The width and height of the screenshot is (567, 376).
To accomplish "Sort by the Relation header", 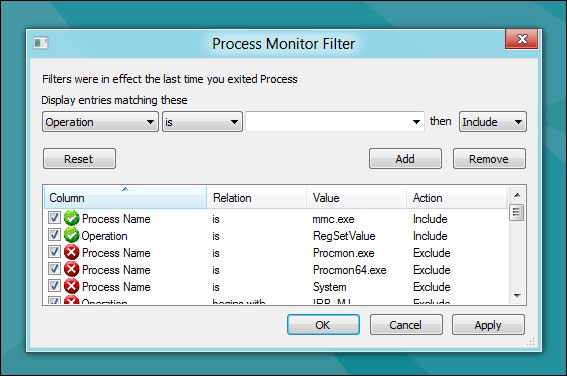I will (256, 198).
